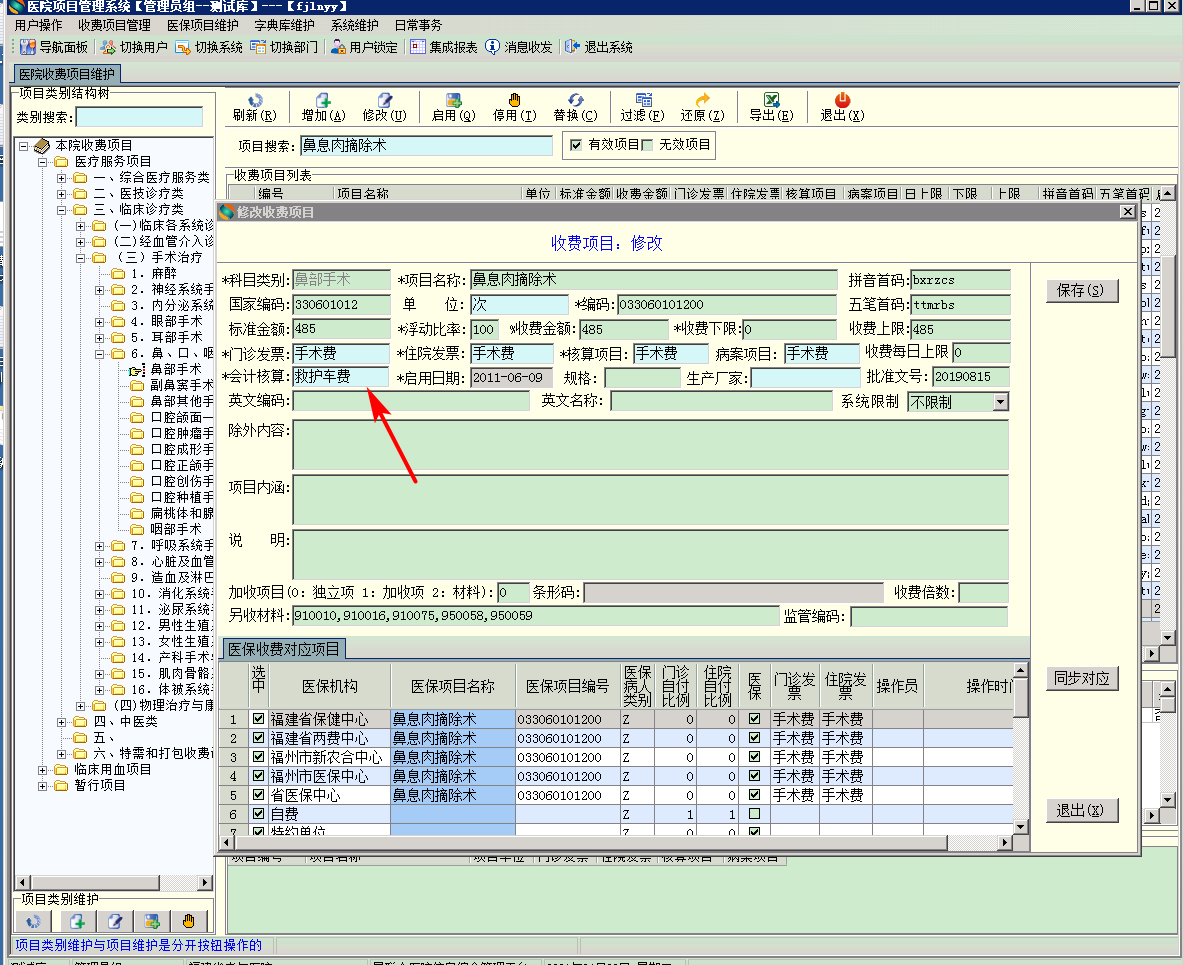1184x965 pixels.
Task: Select the 咽部手术 tree item
Action: 176,529
